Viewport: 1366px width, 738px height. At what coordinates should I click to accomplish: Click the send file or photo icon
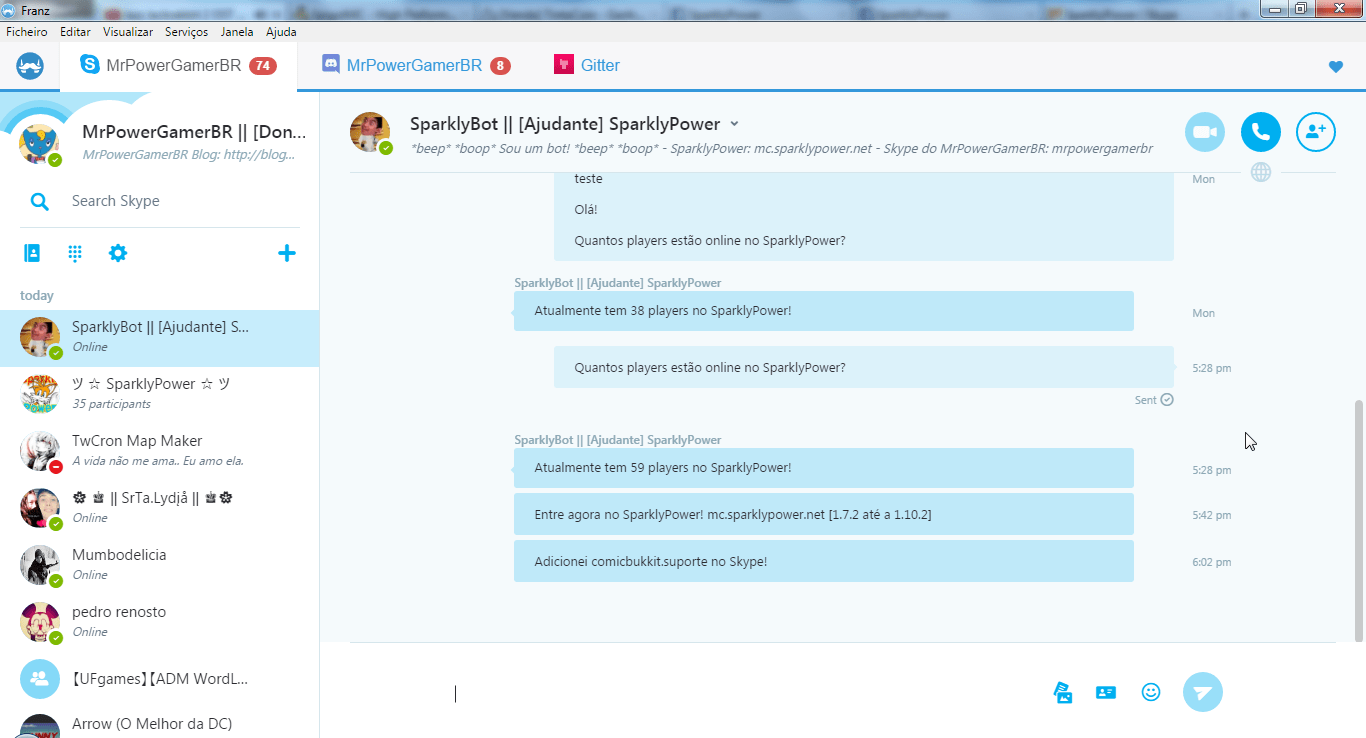click(1063, 692)
